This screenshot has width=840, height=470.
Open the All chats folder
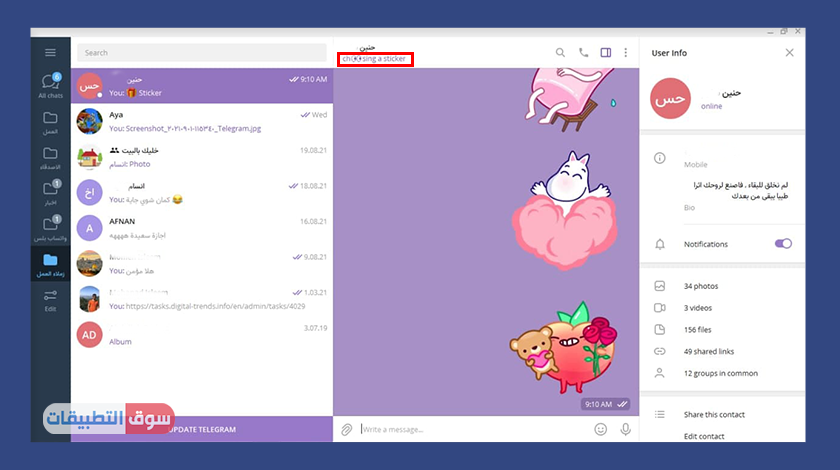pos(50,86)
